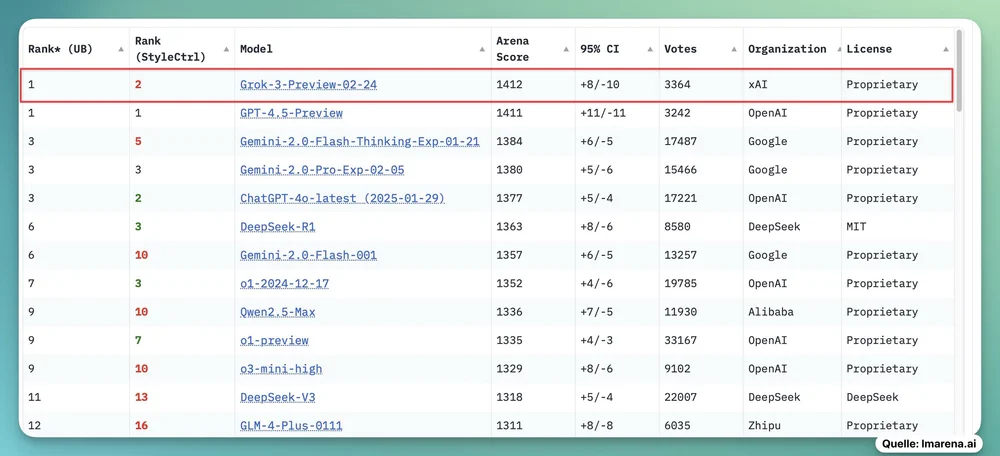Select the votes value 33167
Image resolution: width=1000 pixels, height=456 pixels.
[680, 341]
